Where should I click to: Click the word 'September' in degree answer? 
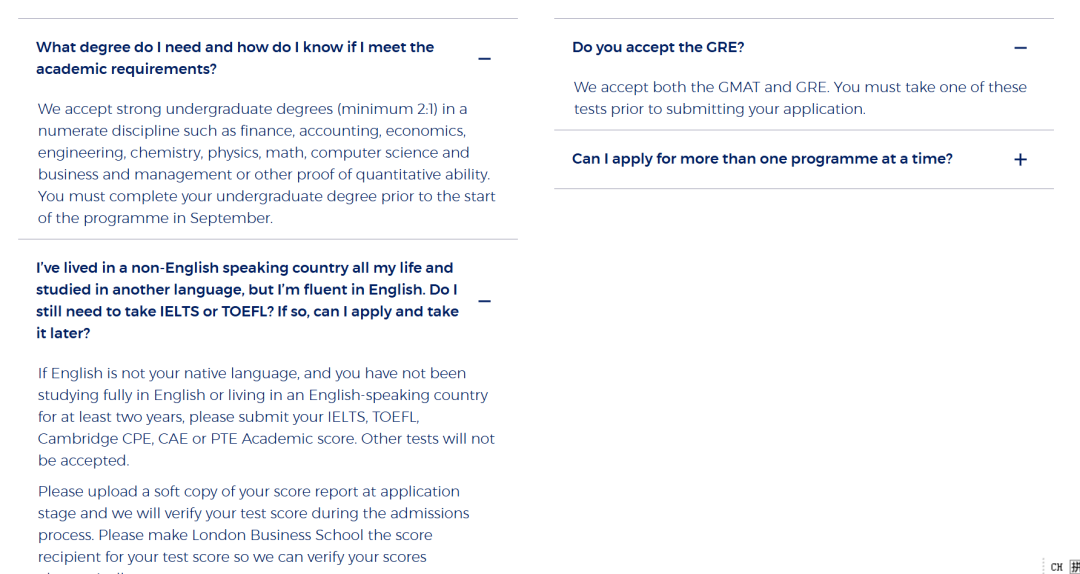[230, 218]
